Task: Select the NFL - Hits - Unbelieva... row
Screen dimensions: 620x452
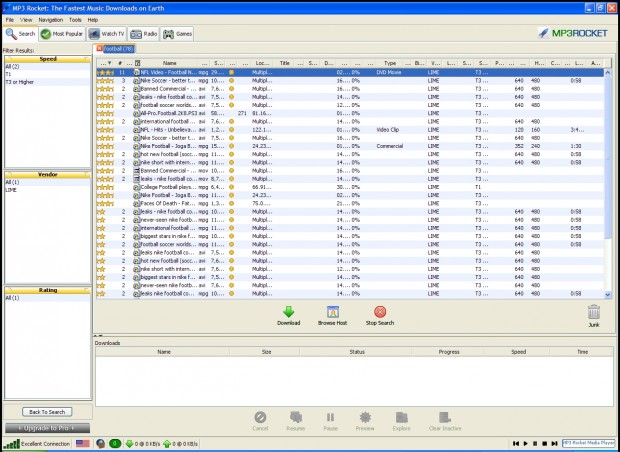Action: (350, 130)
